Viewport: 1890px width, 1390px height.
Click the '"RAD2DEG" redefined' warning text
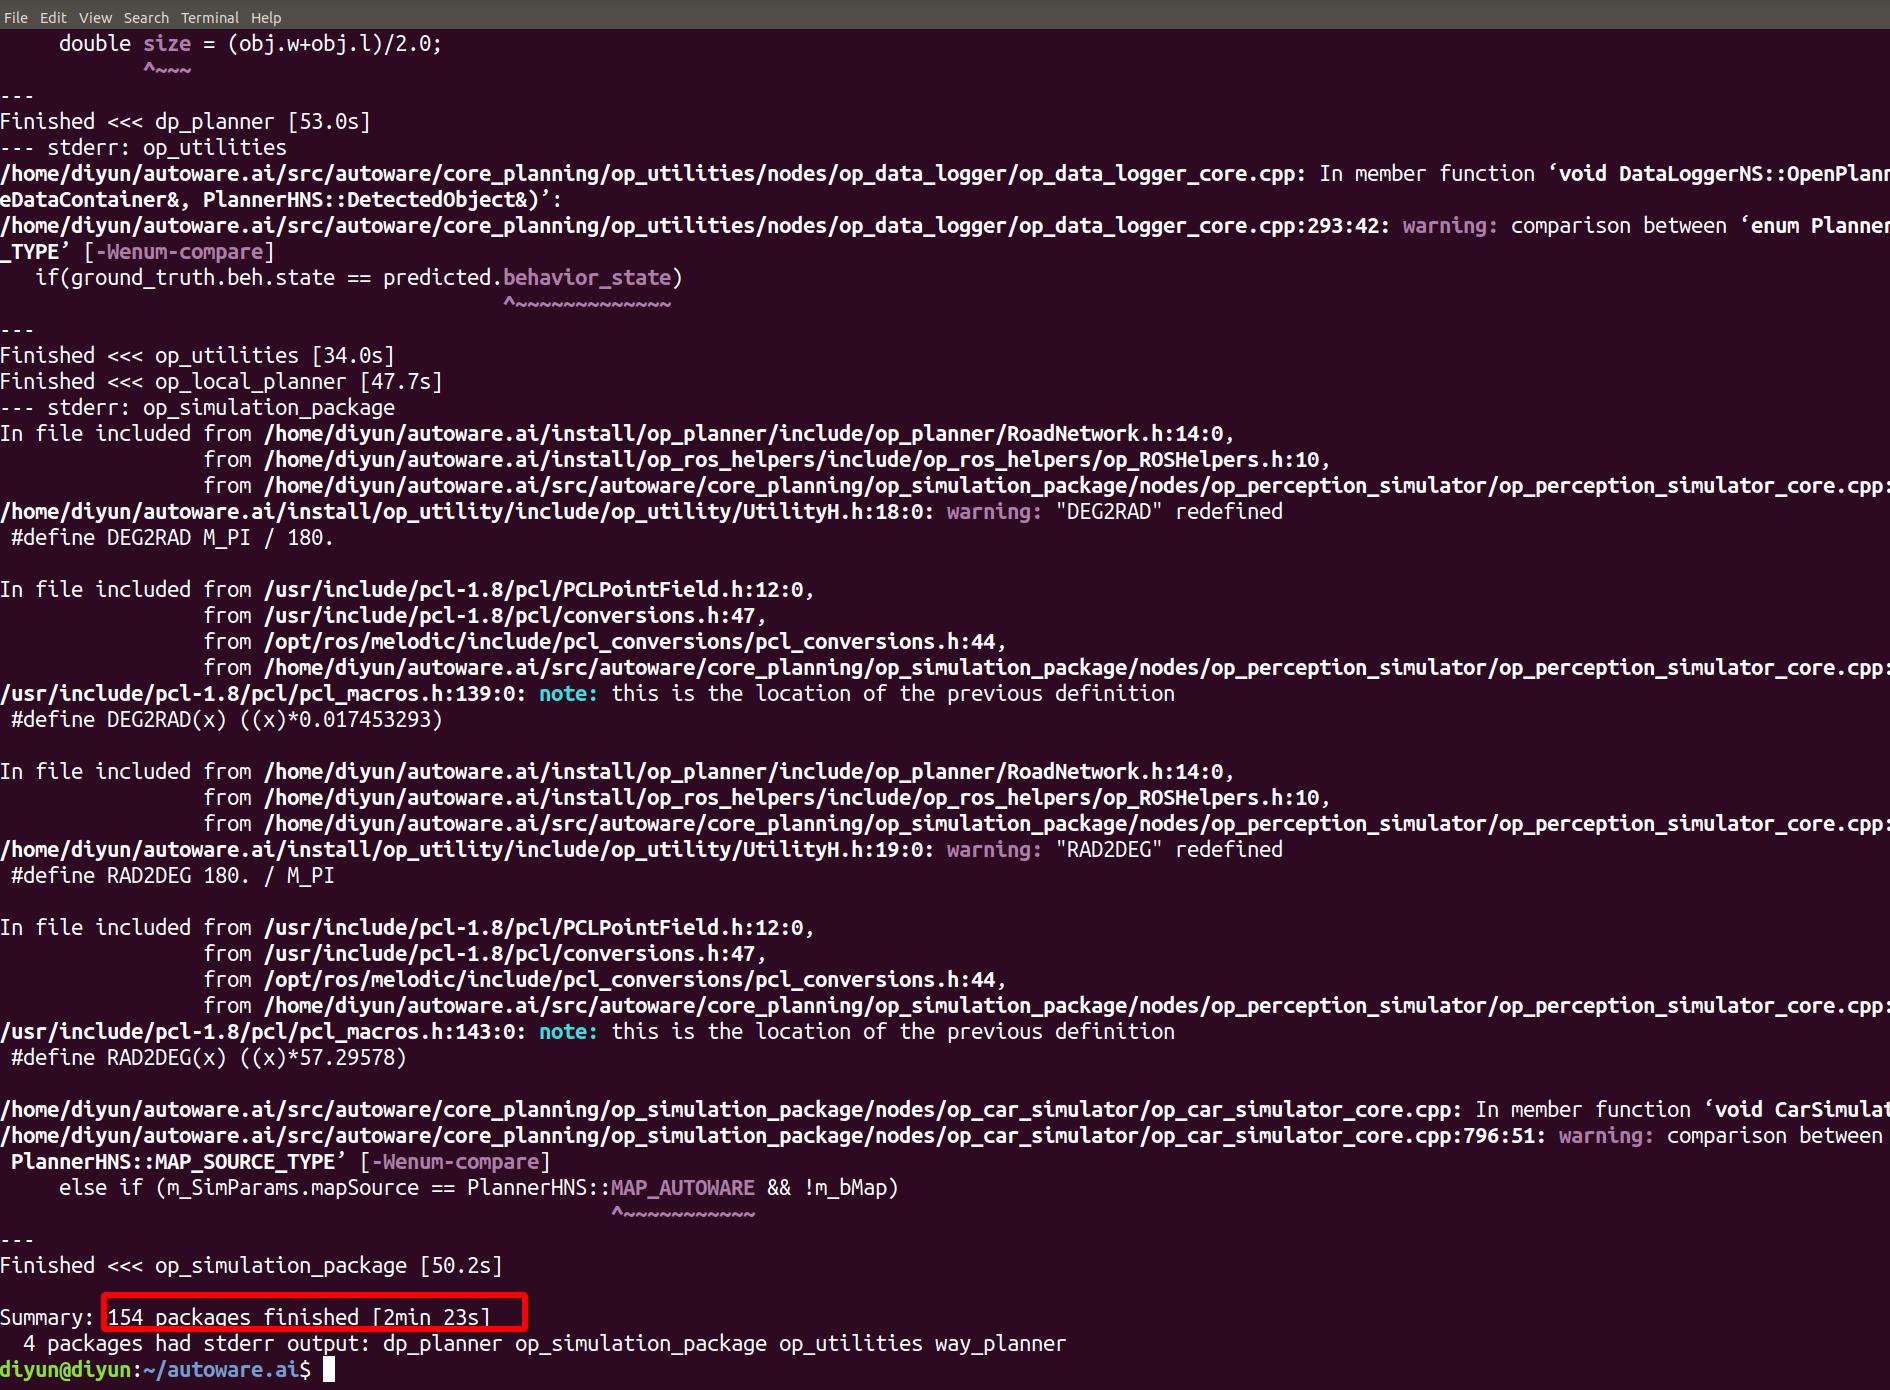pyautogui.click(x=1169, y=850)
